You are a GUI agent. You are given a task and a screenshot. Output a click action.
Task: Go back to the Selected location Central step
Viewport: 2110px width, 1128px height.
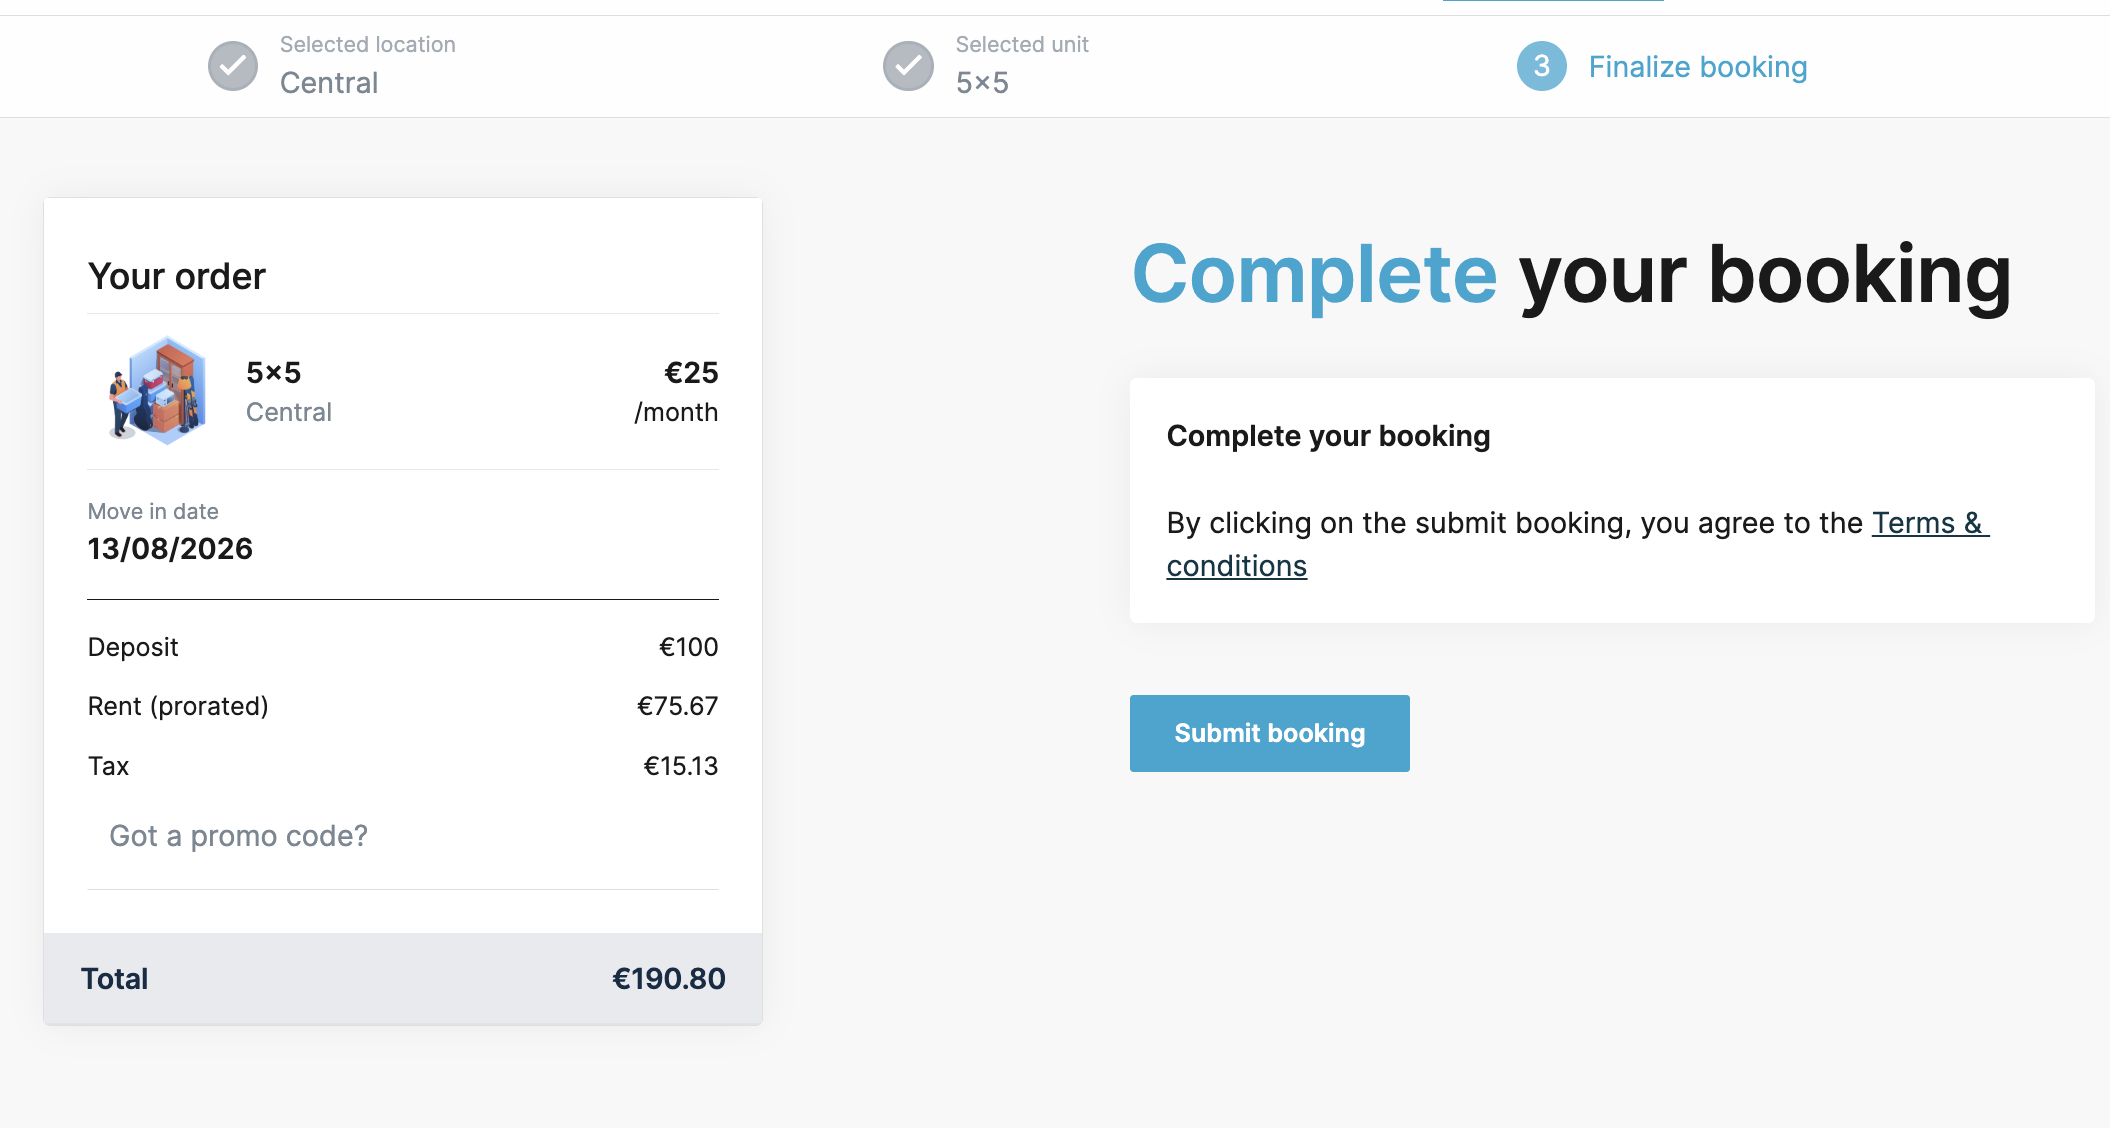pyautogui.click(x=332, y=66)
